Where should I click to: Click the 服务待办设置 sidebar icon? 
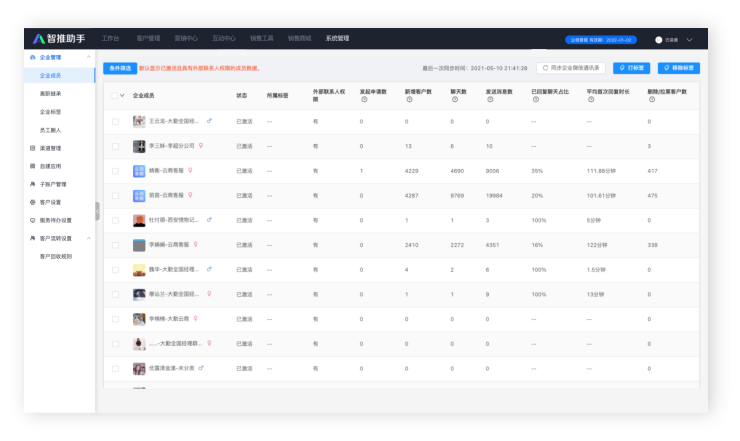pos(33,220)
